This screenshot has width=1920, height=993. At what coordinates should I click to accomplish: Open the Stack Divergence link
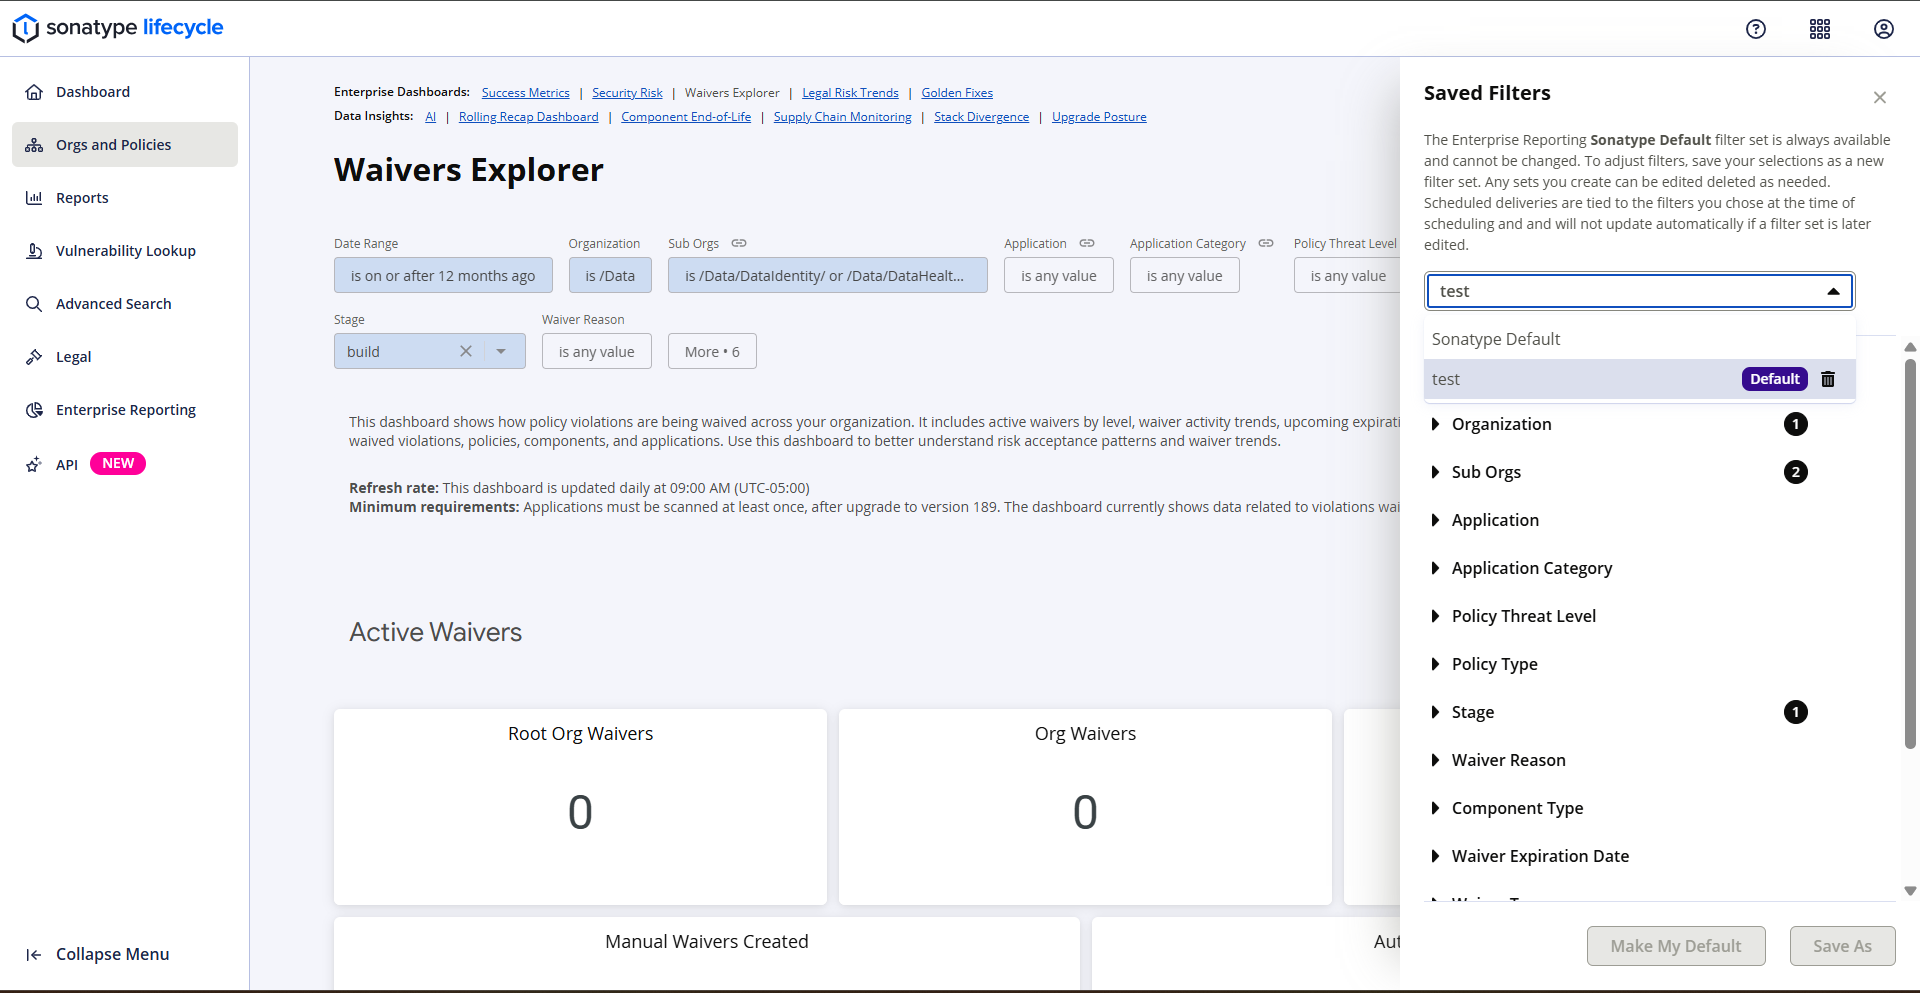(x=981, y=117)
